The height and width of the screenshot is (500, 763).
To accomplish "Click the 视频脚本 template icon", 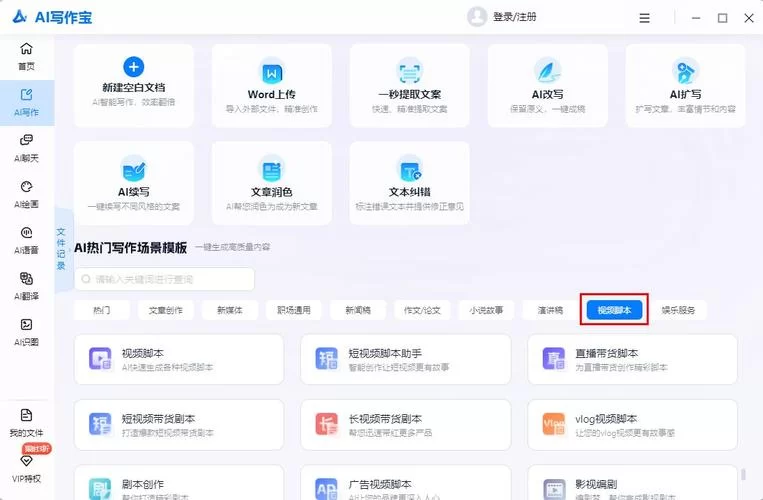I will [x=100, y=359].
